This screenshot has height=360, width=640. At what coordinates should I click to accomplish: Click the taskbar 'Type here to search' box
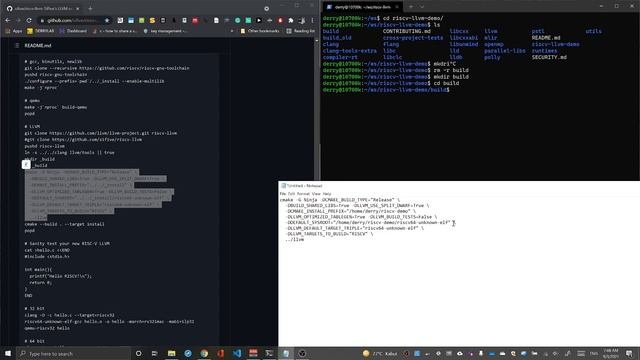coord(73,353)
